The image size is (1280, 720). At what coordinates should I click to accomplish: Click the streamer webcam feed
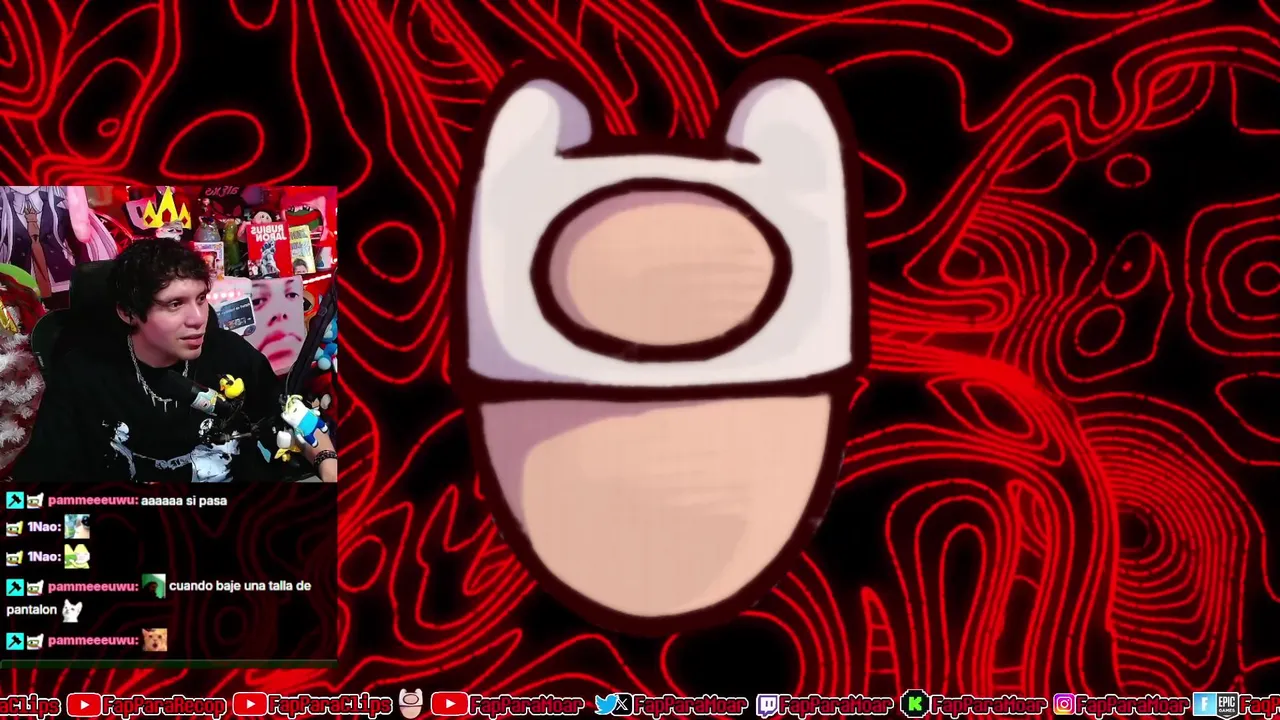(x=168, y=334)
